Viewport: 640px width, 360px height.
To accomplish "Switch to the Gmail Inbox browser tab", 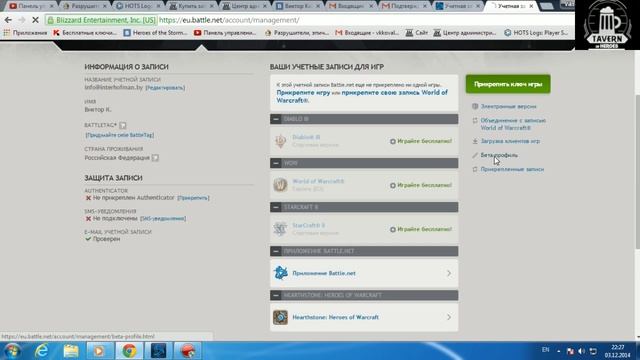I will point(350,6).
